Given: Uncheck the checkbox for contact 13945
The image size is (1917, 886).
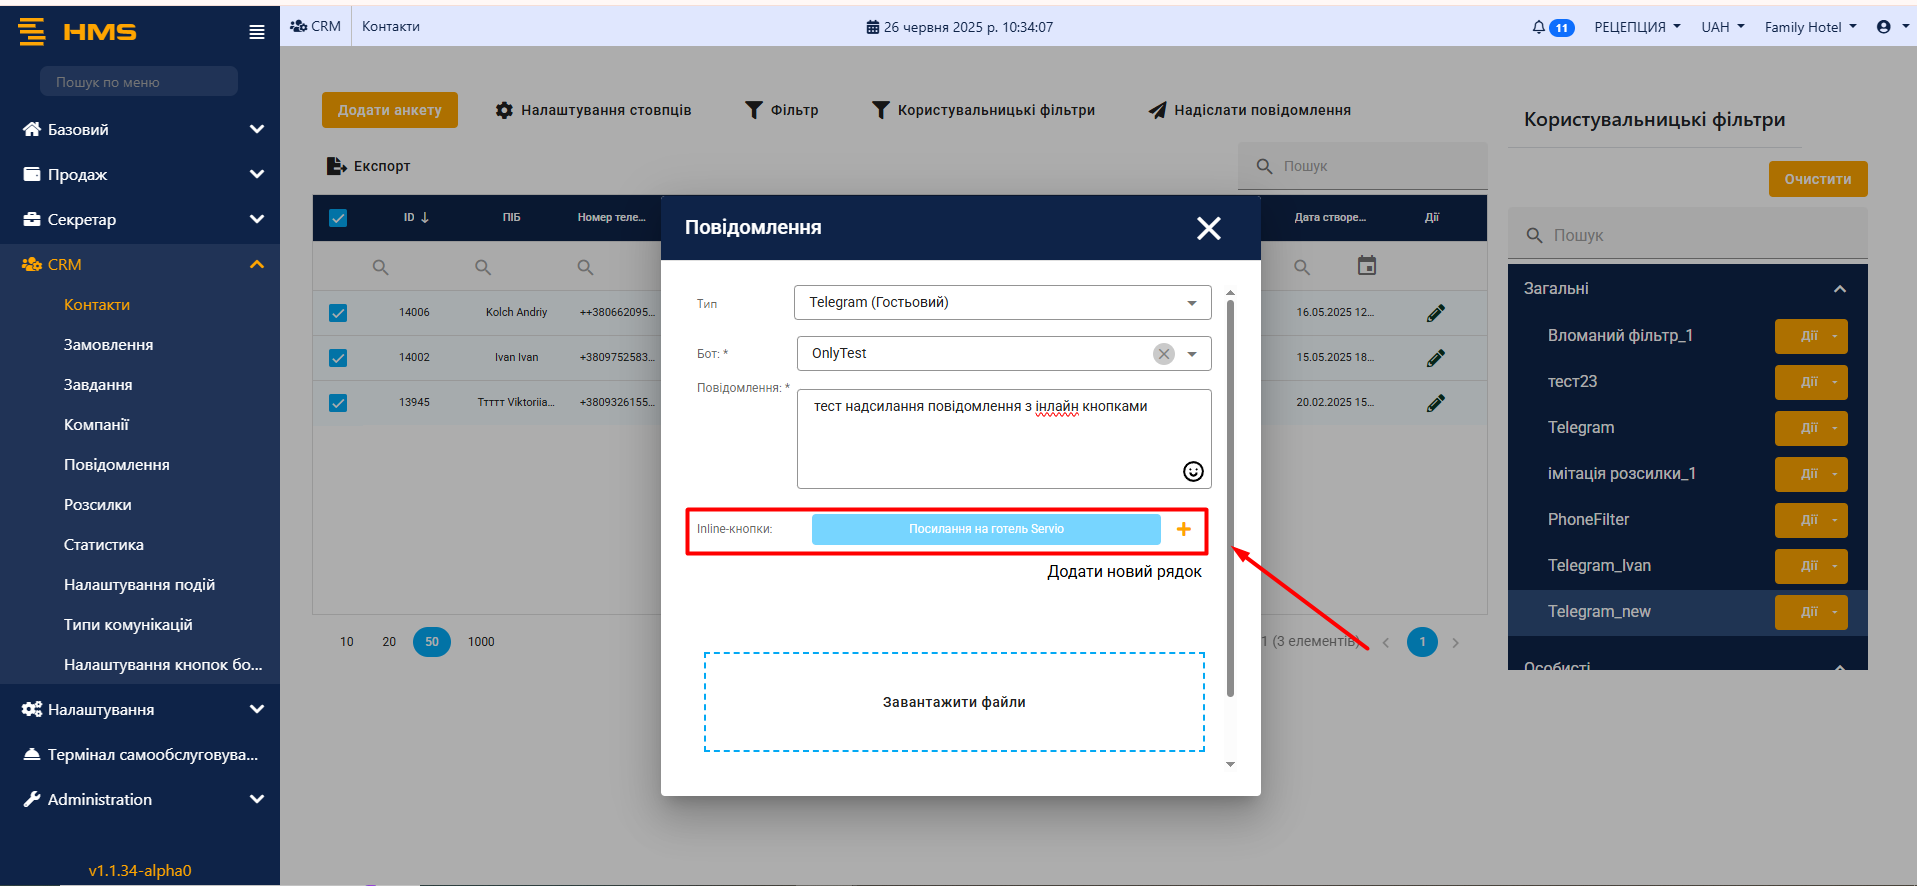Looking at the screenshot, I should tap(338, 403).
